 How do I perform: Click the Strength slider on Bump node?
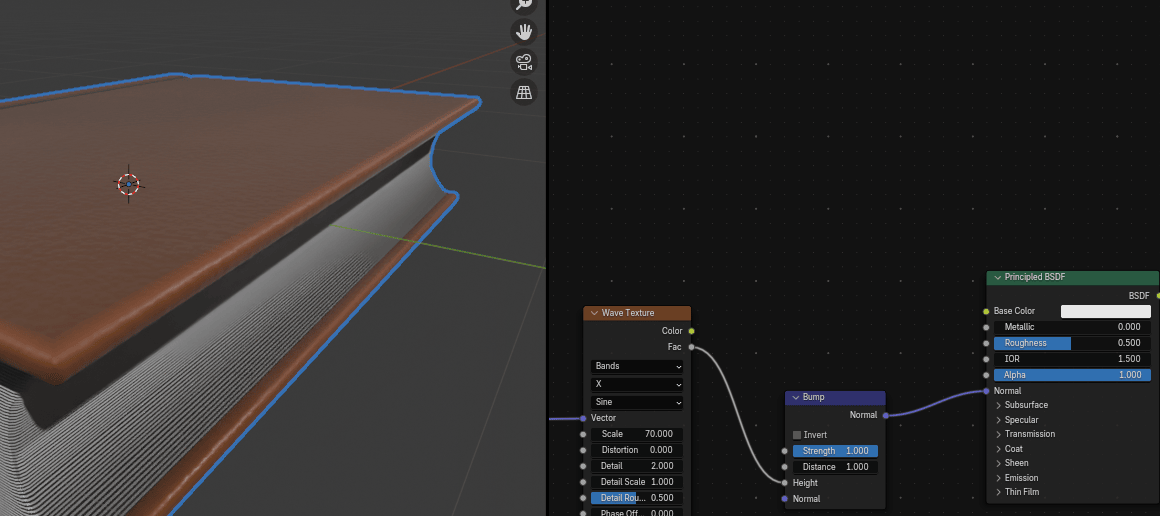[835, 451]
